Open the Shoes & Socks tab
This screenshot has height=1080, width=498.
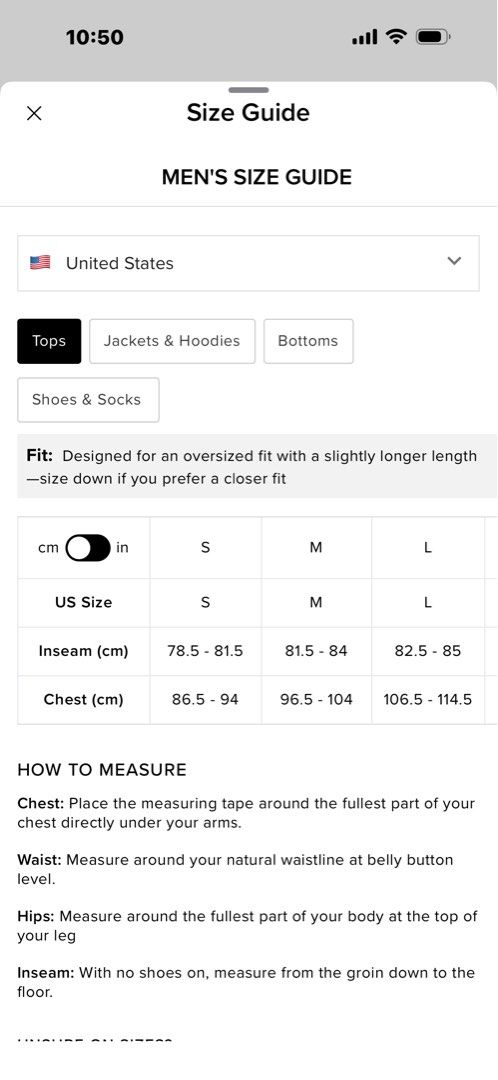pos(88,399)
